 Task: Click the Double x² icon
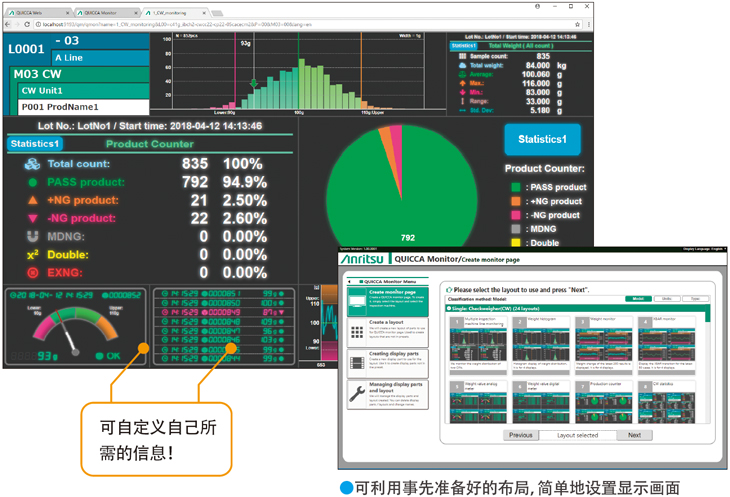tap(33, 255)
